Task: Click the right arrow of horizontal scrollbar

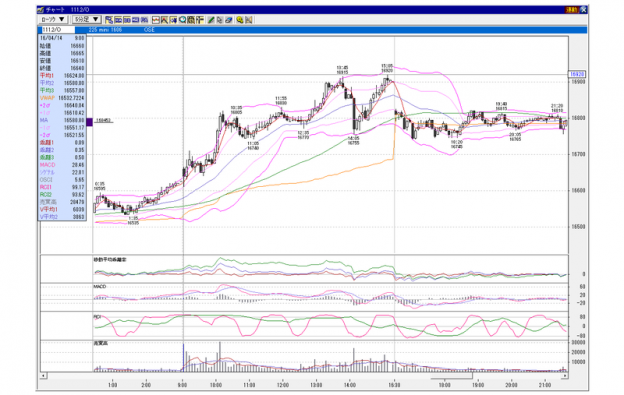Action: [565, 376]
